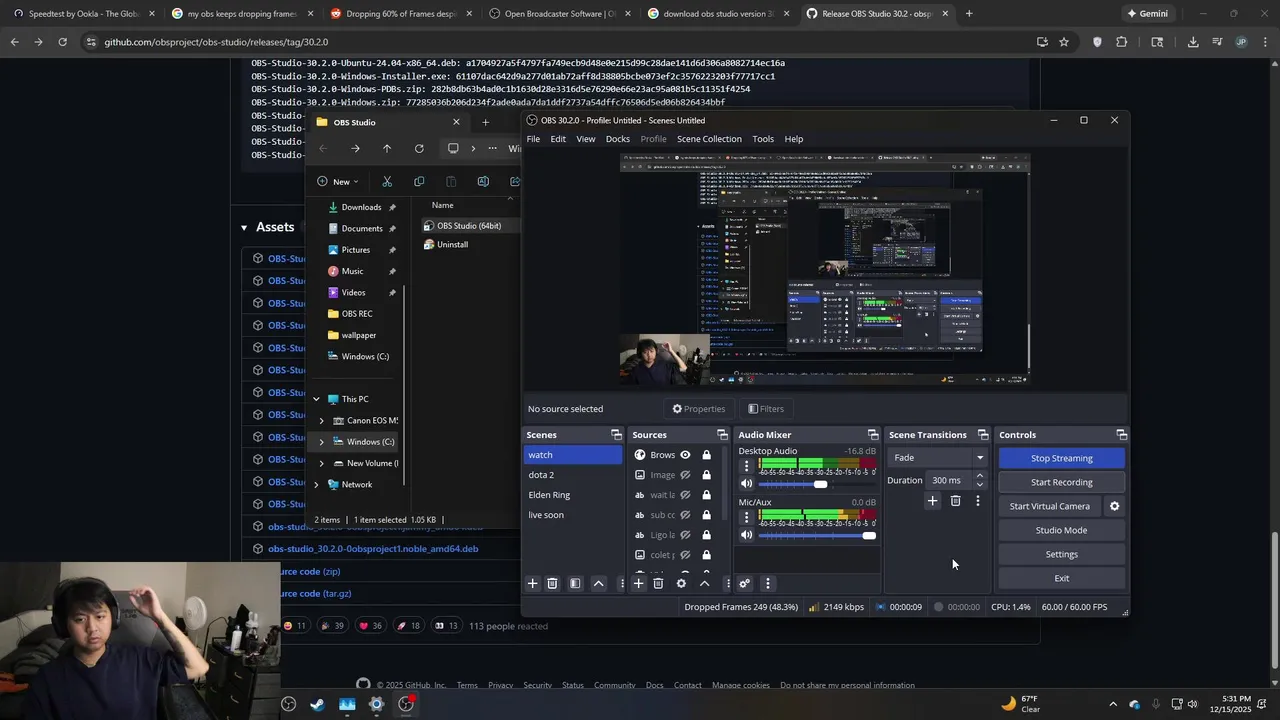This screenshot has width=1280, height=720.
Task: Click Rename icon in File Explorer toolbar
Action: (483, 181)
